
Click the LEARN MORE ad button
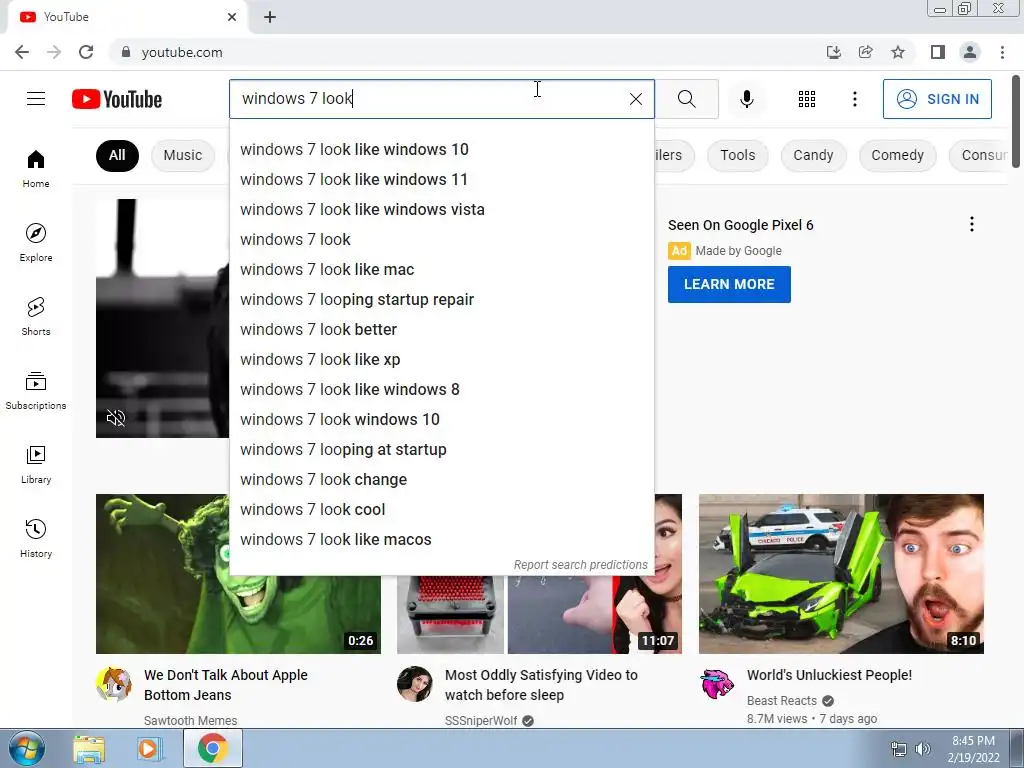[729, 284]
